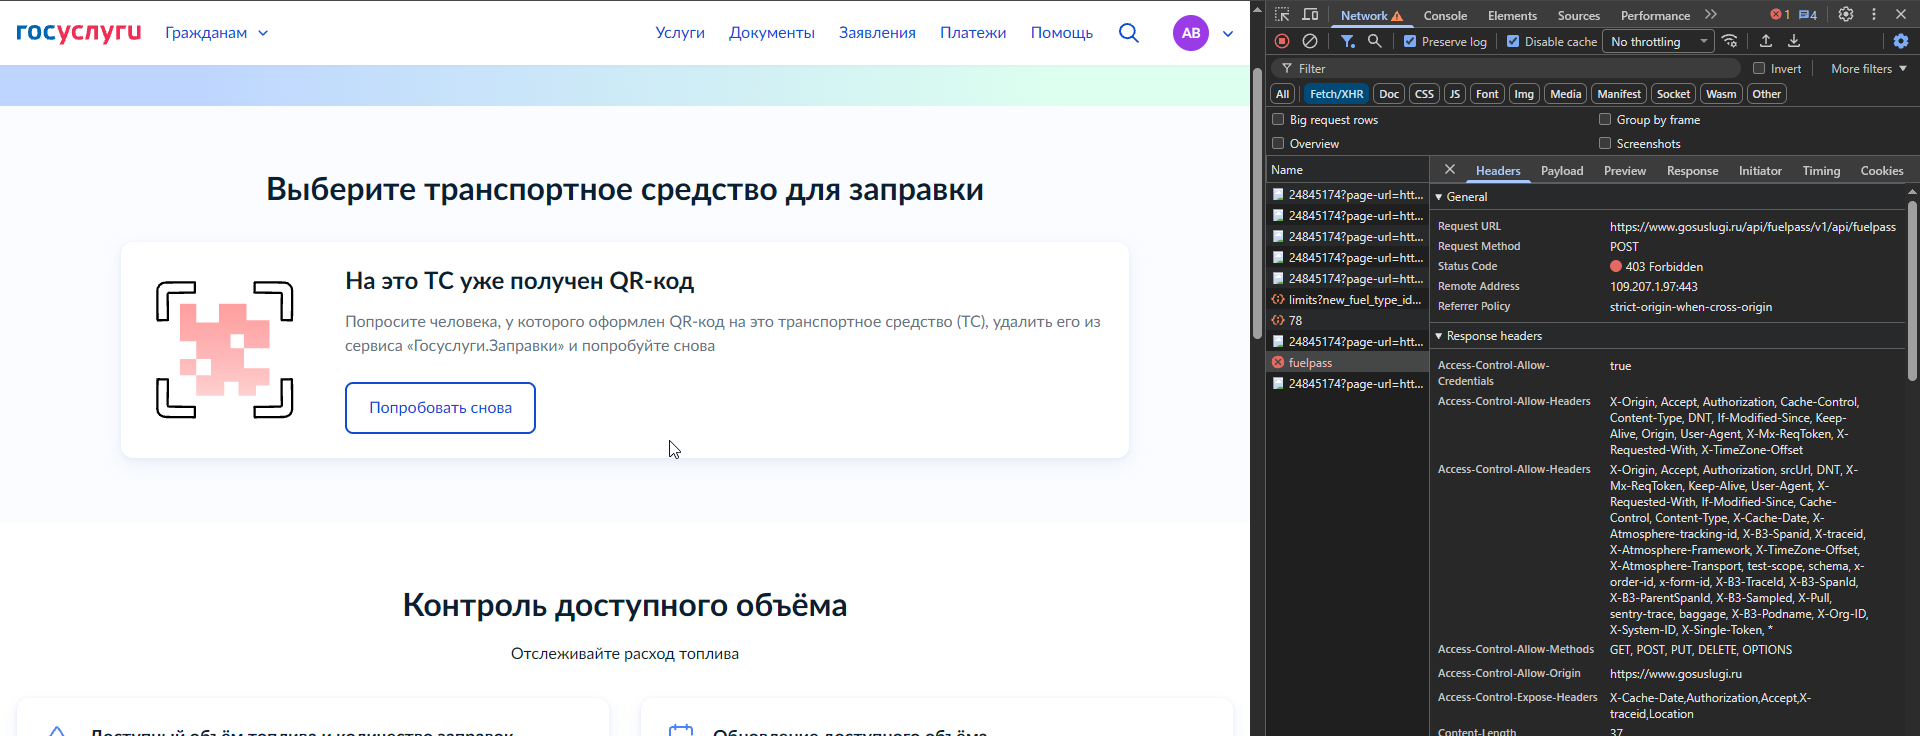Image resolution: width=1920 pixels, height=736 pixels.
Task: Open the Платежи link
Action: pyautogui.click(x=973, y=33)
